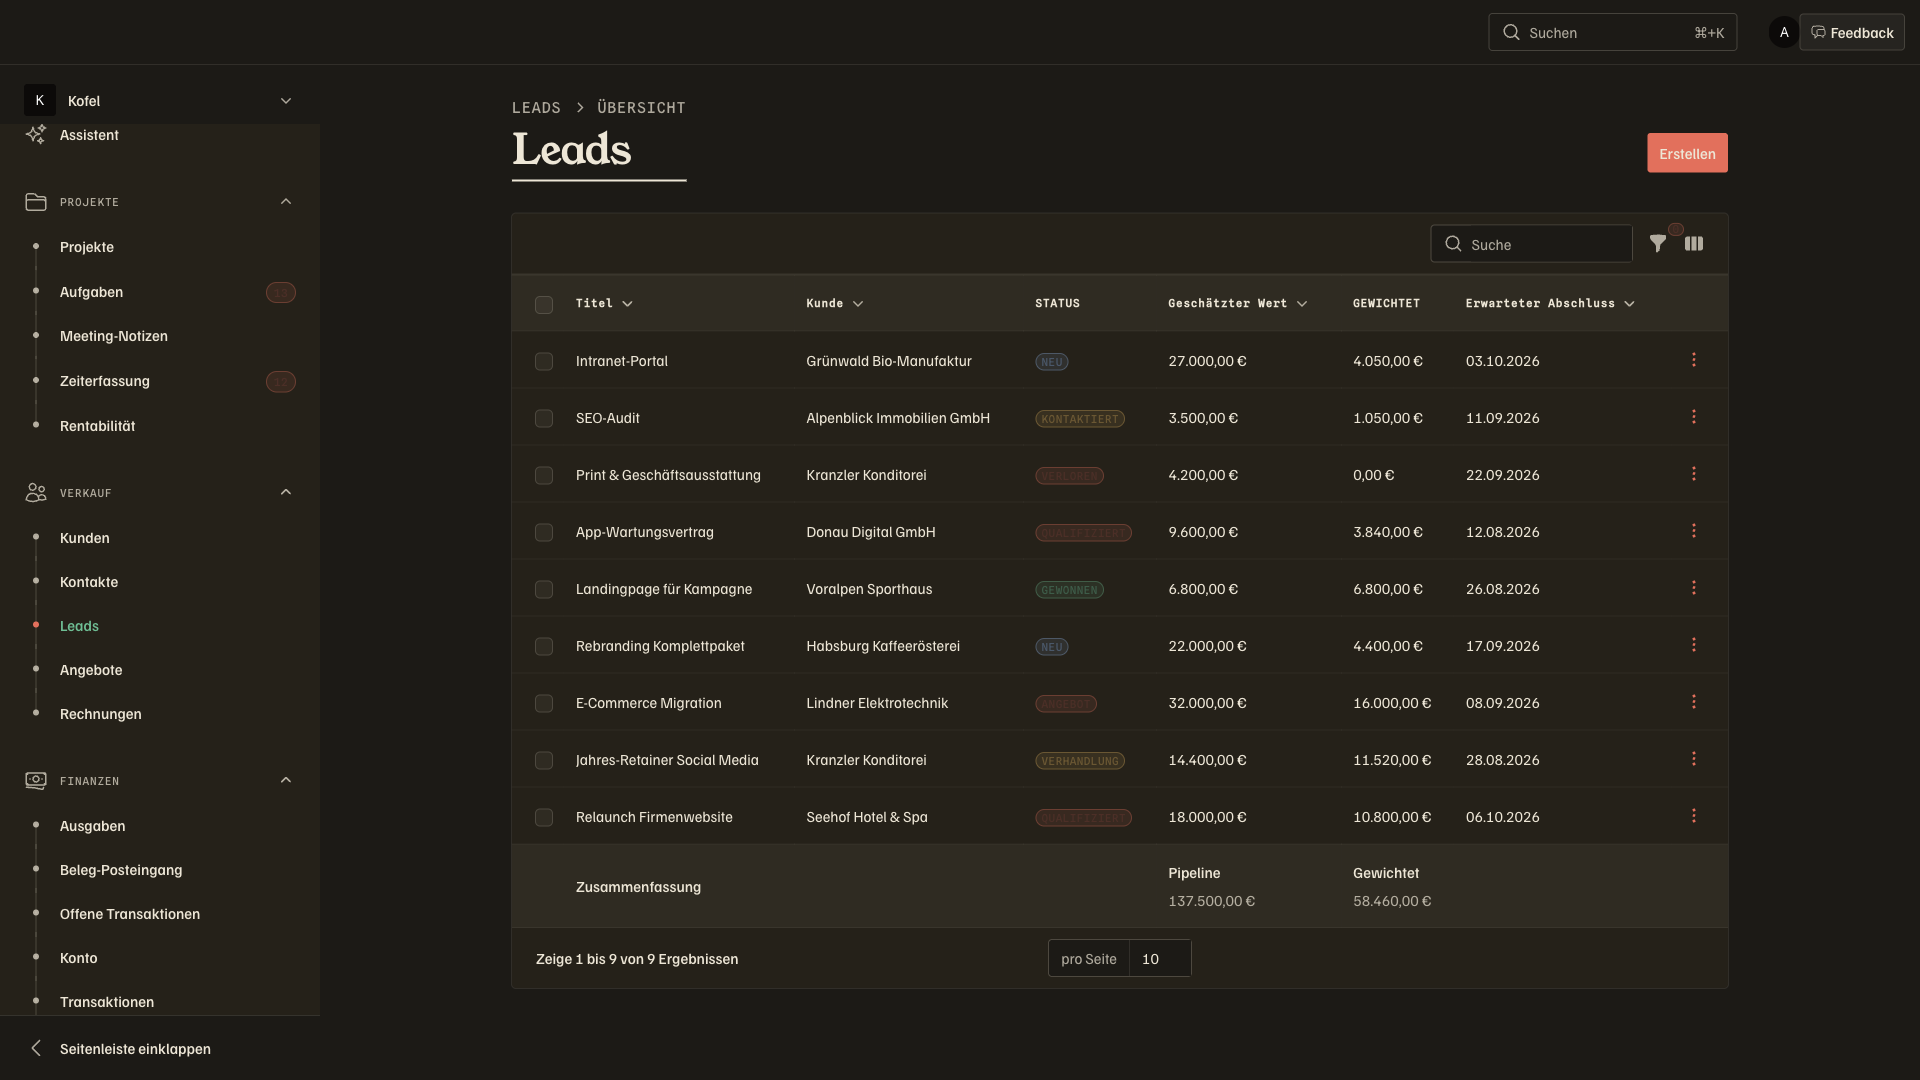
Task: Focus the global Suchen field
Action: [x=1612, y=32]
